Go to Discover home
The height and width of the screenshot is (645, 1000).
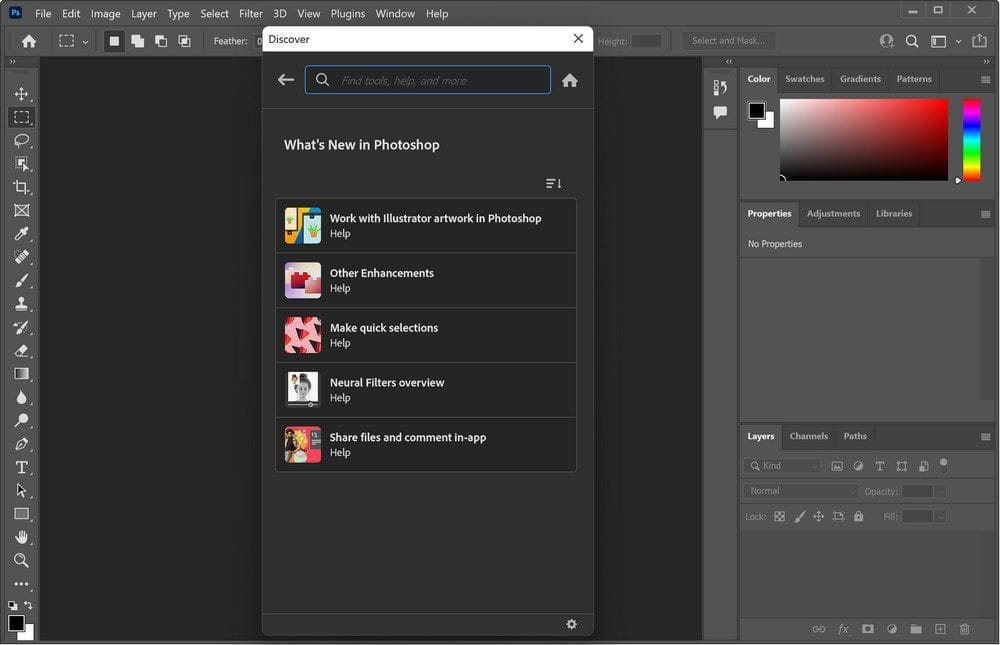pos(570,80)
